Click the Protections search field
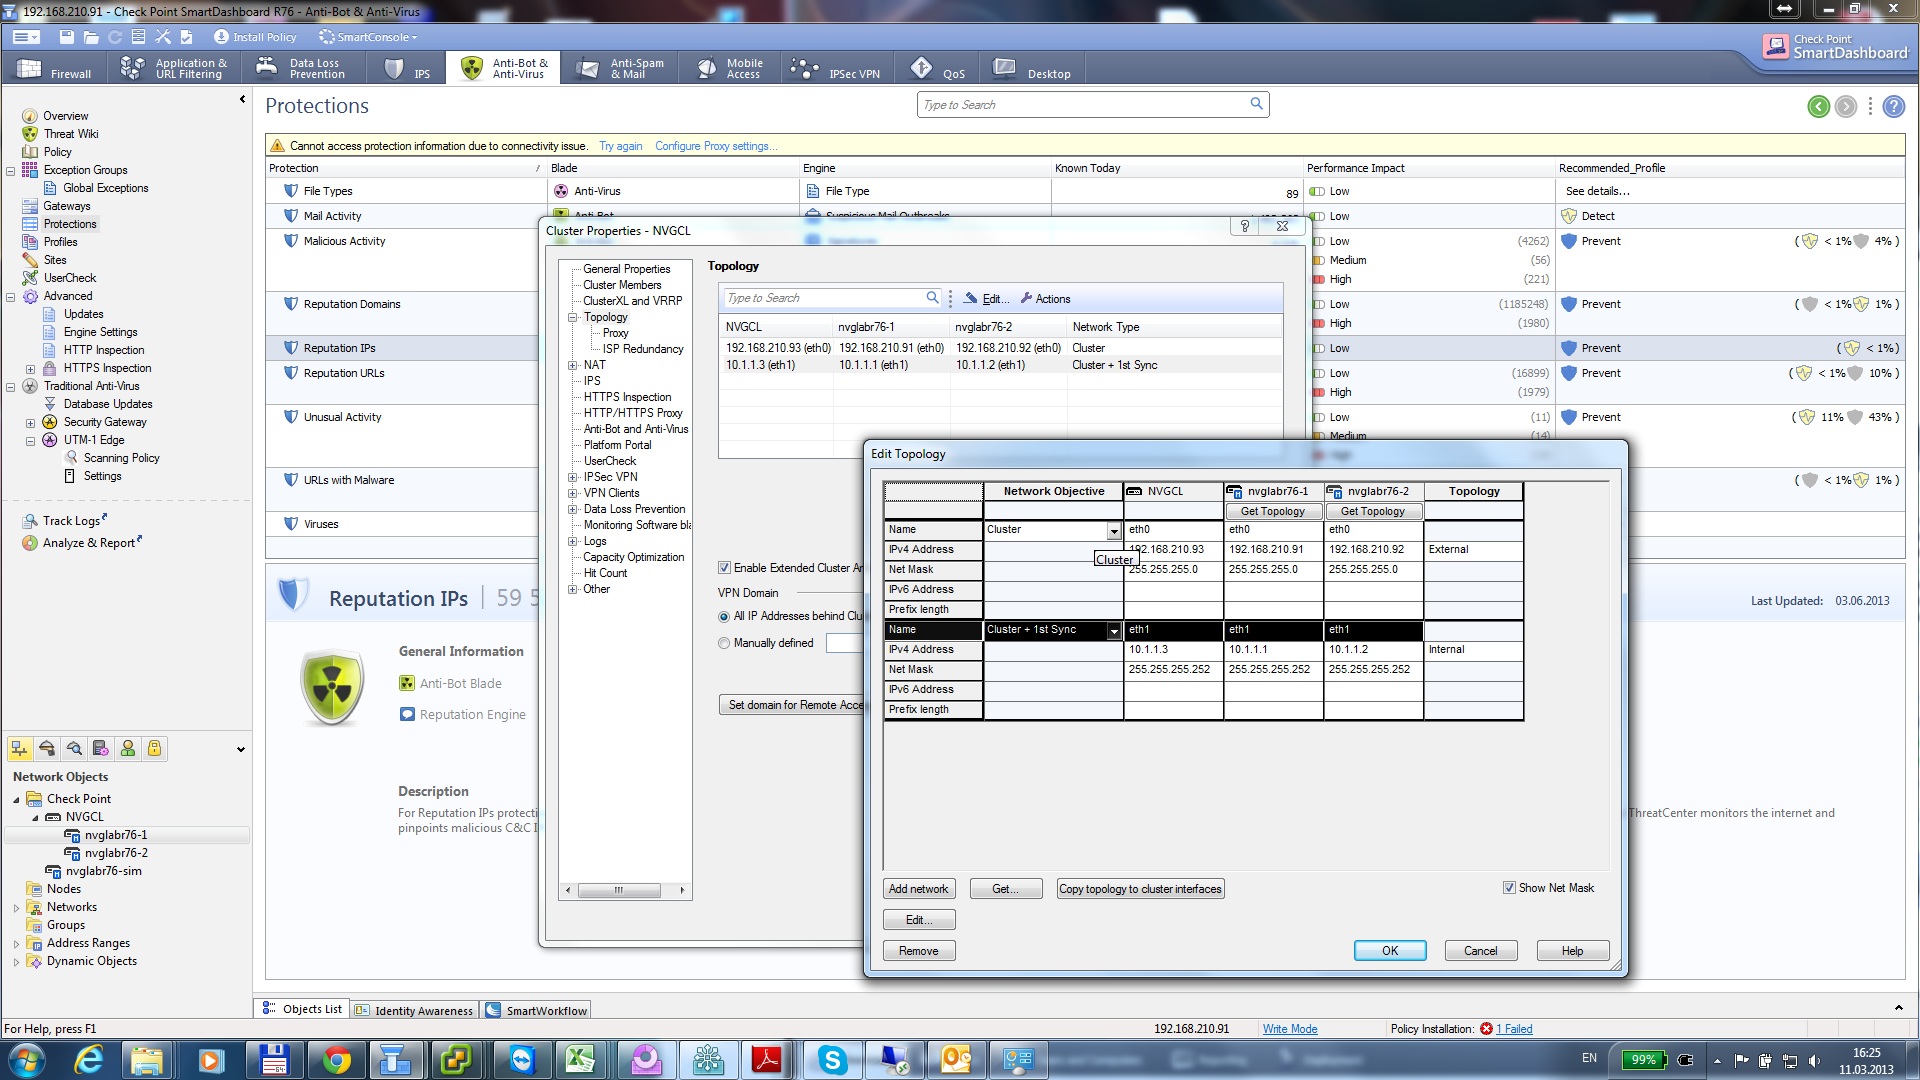The height and width of the screenshot is (1080, 1920). tap(1092, 105)
